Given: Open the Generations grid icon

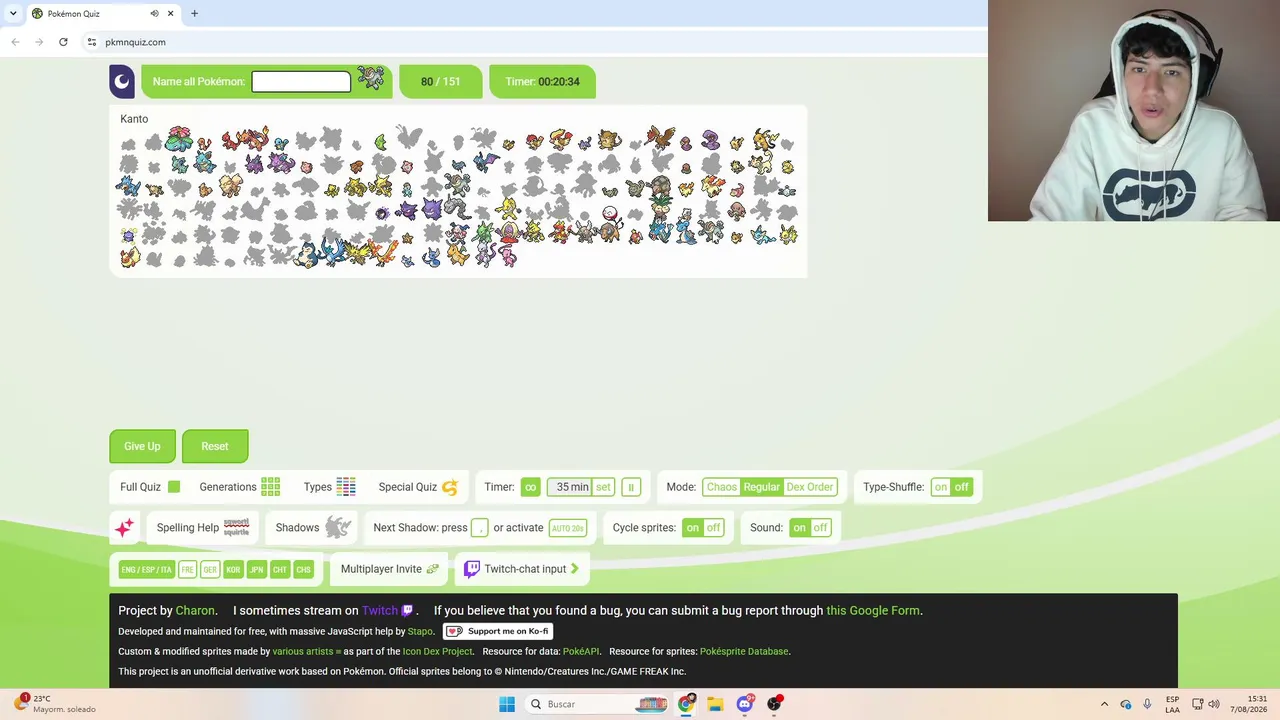Looking at the screenshot, I should pyautogui.click(x=271, y=487).
